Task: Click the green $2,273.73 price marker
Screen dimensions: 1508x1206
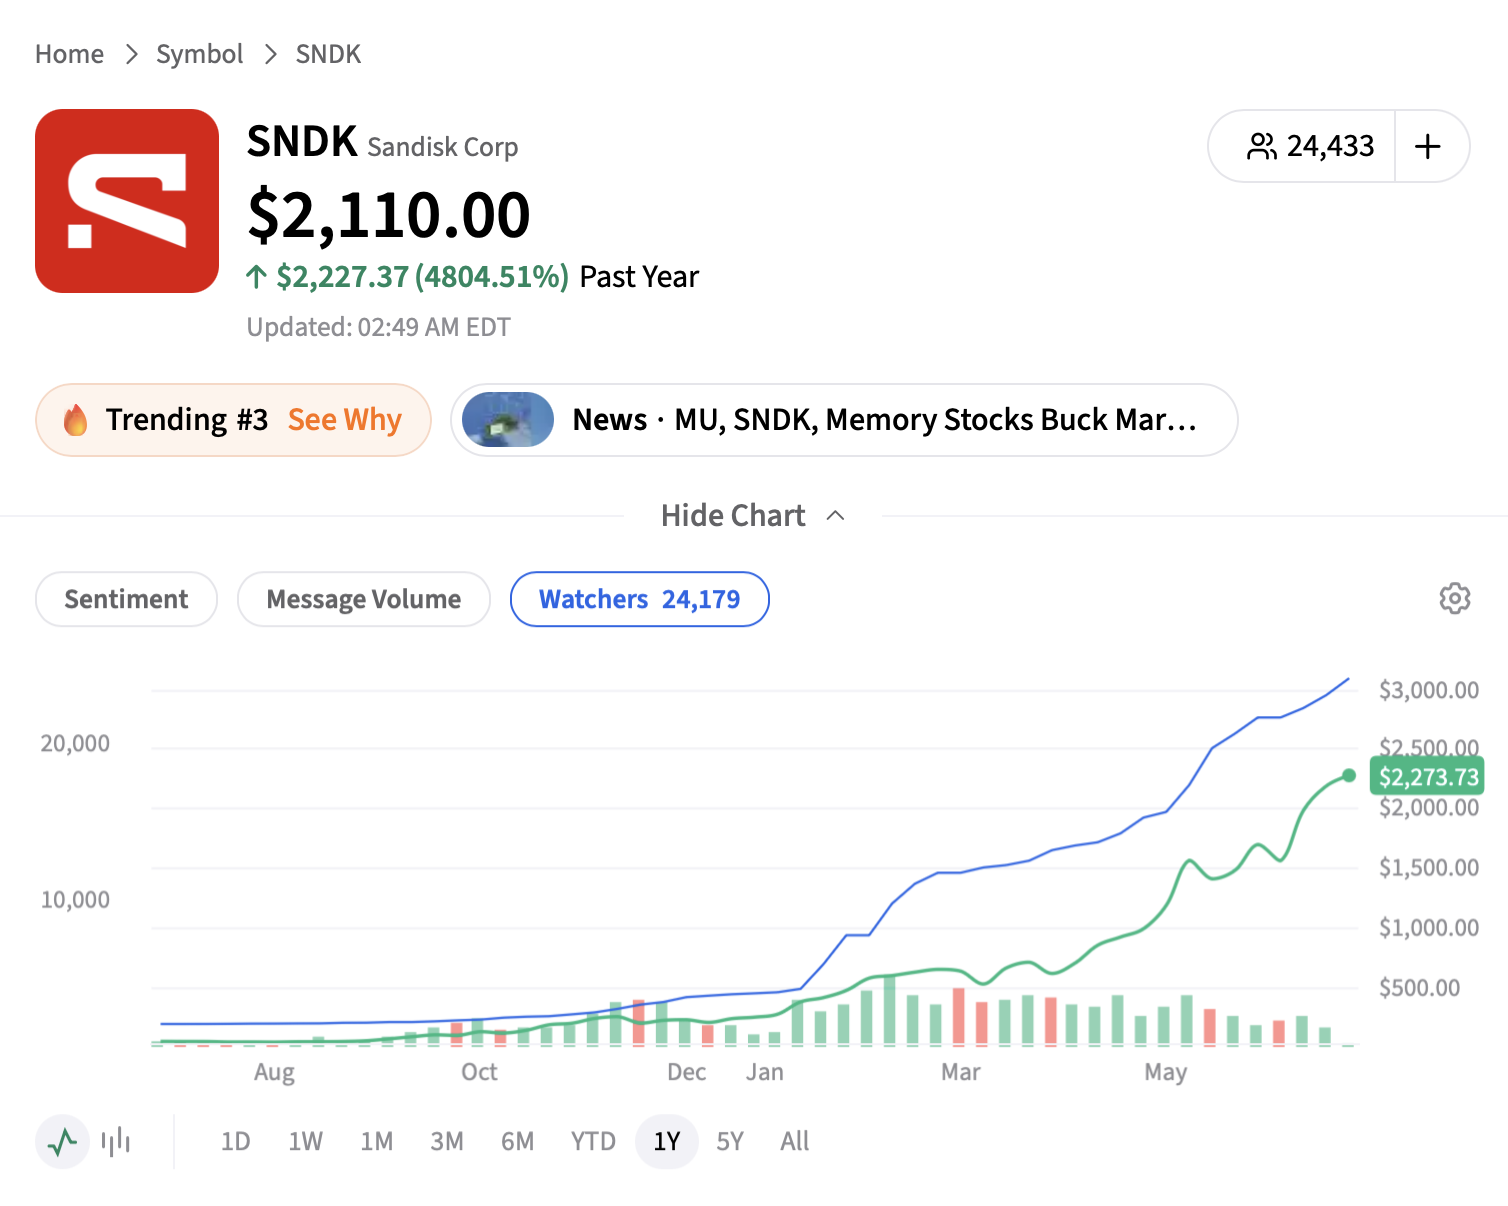Action: 1427,776
